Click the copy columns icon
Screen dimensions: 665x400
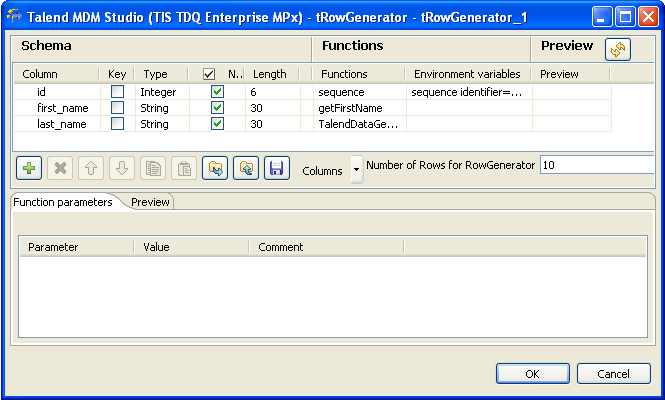click(x=153, y=168)
